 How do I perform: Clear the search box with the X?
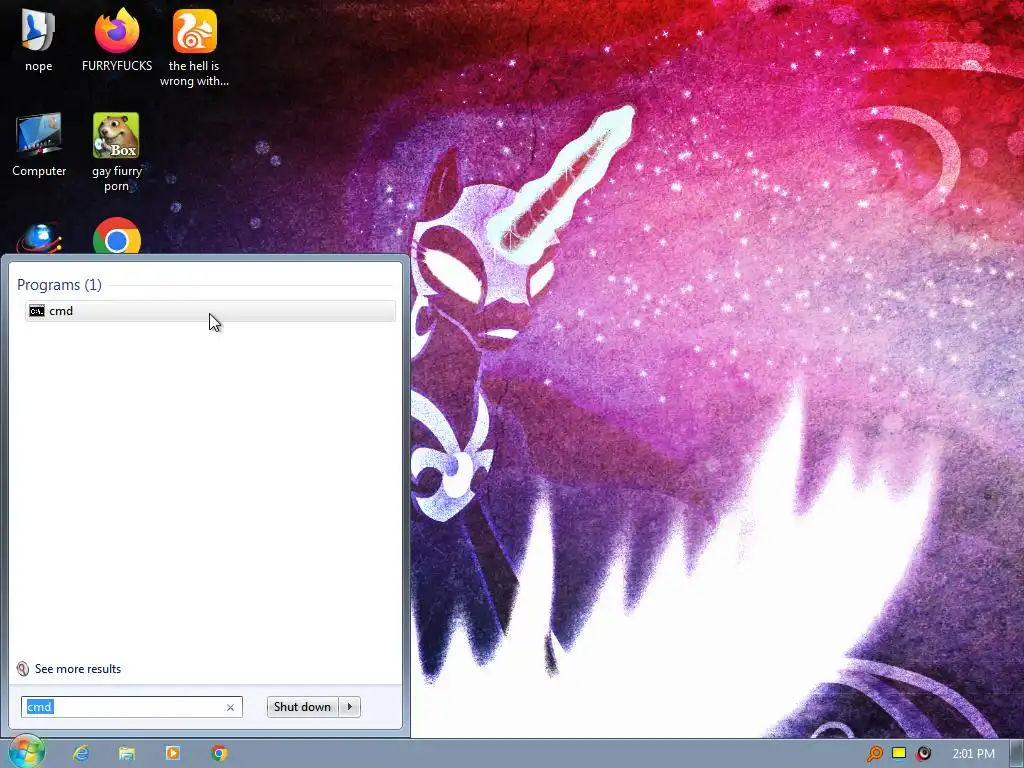[x=230, y=707]
